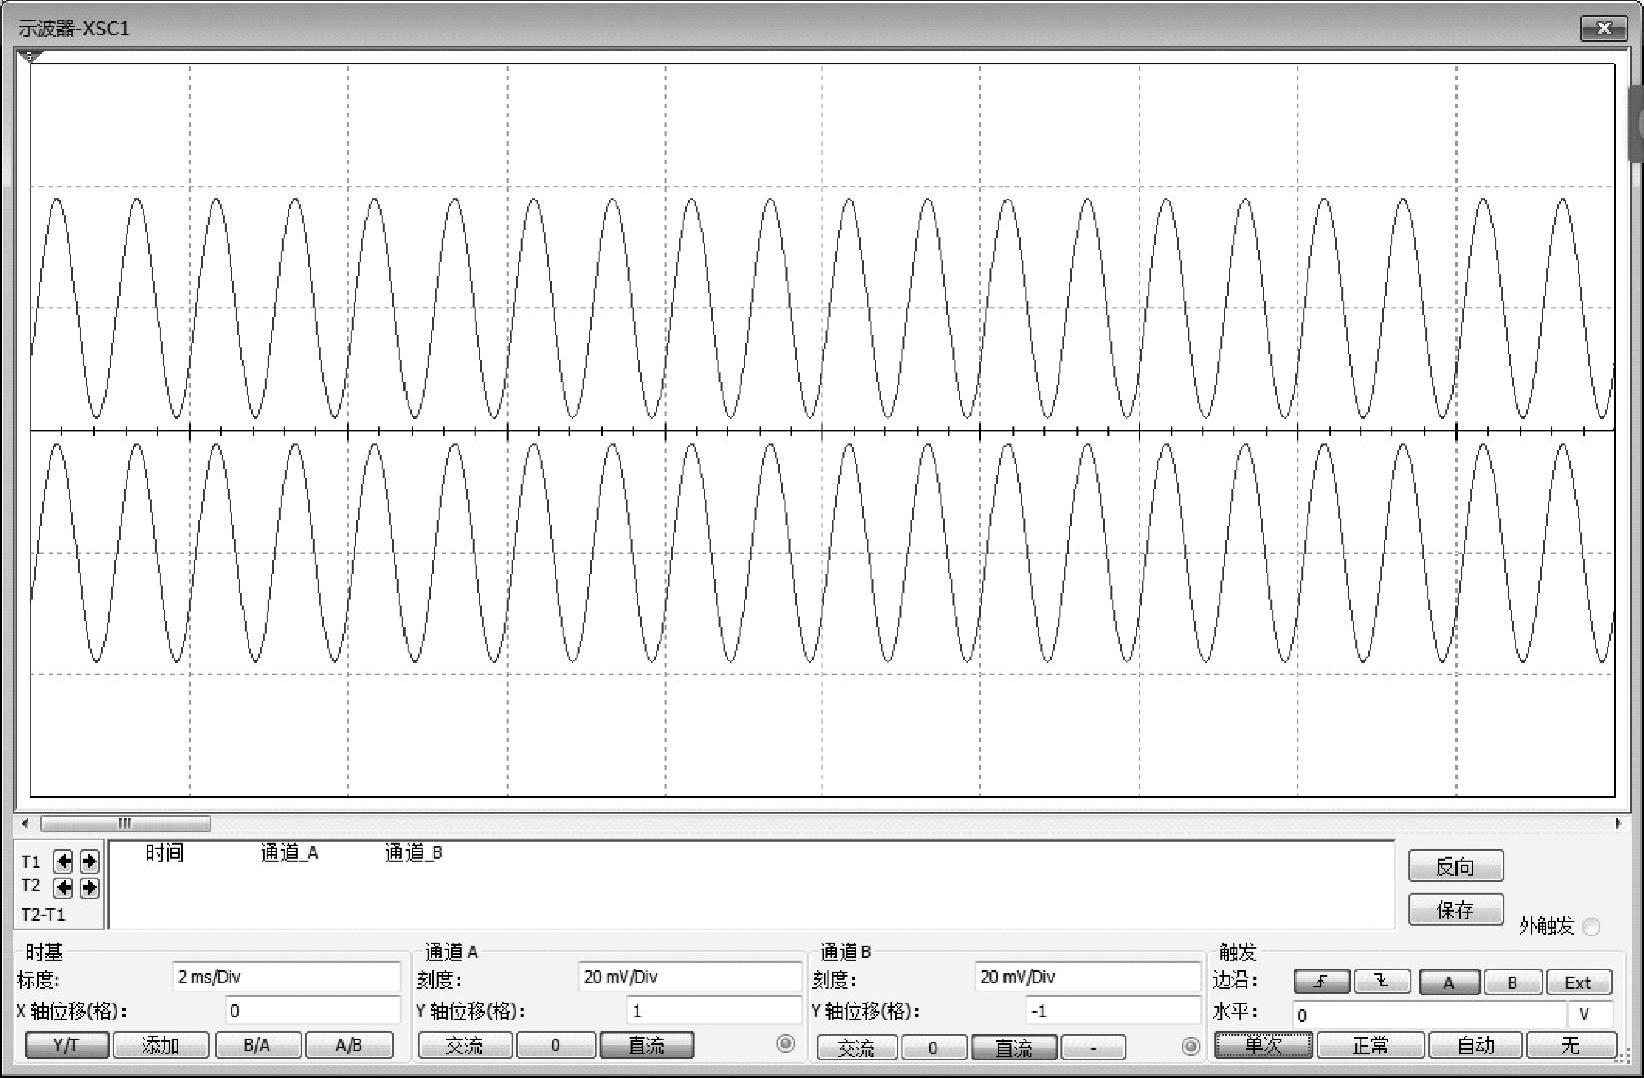Select rising edge trigger icon

pos(1322,982)
